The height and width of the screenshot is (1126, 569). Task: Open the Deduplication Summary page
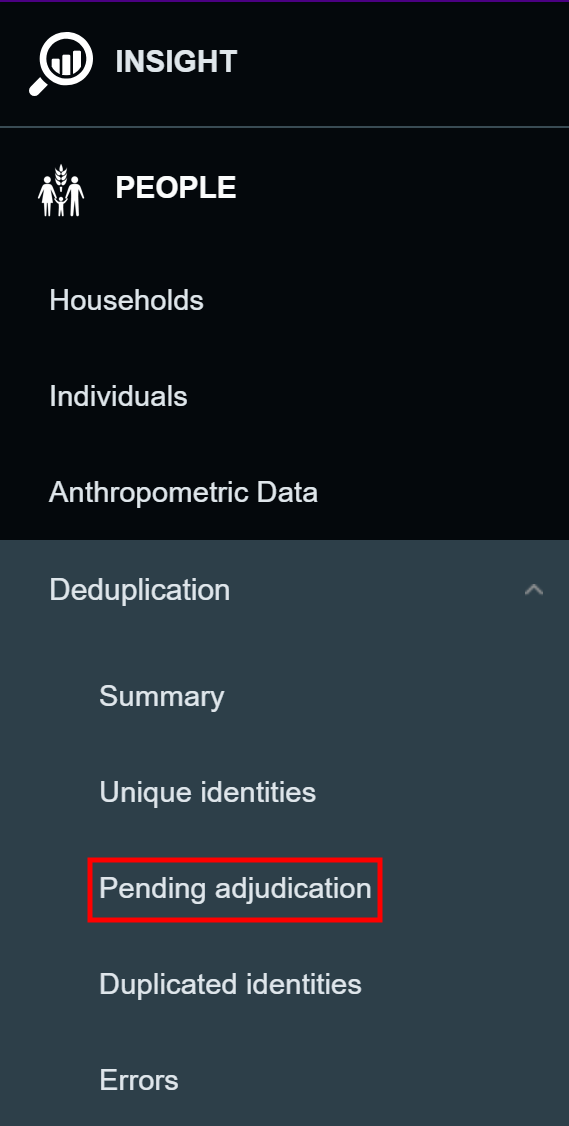[x=162, y=697]
